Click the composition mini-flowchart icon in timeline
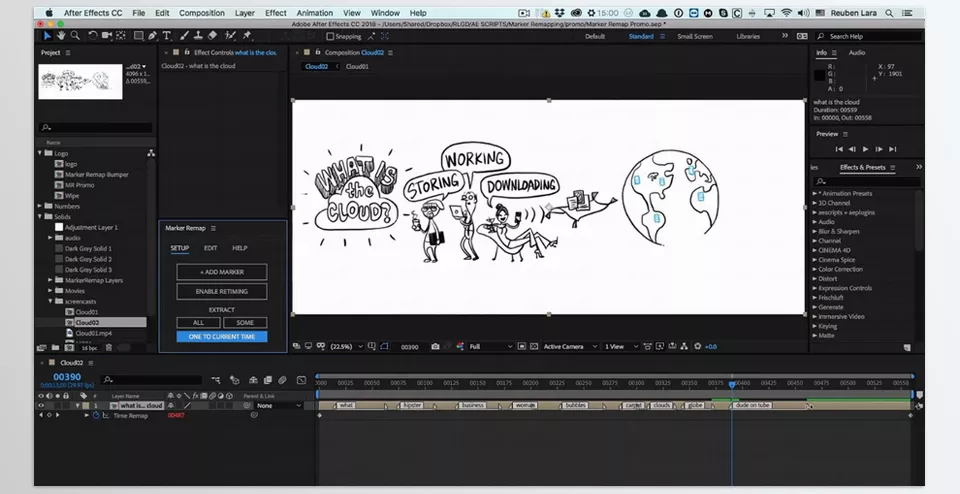The height and width of the screenshot is (494, 960). [216, 380]
